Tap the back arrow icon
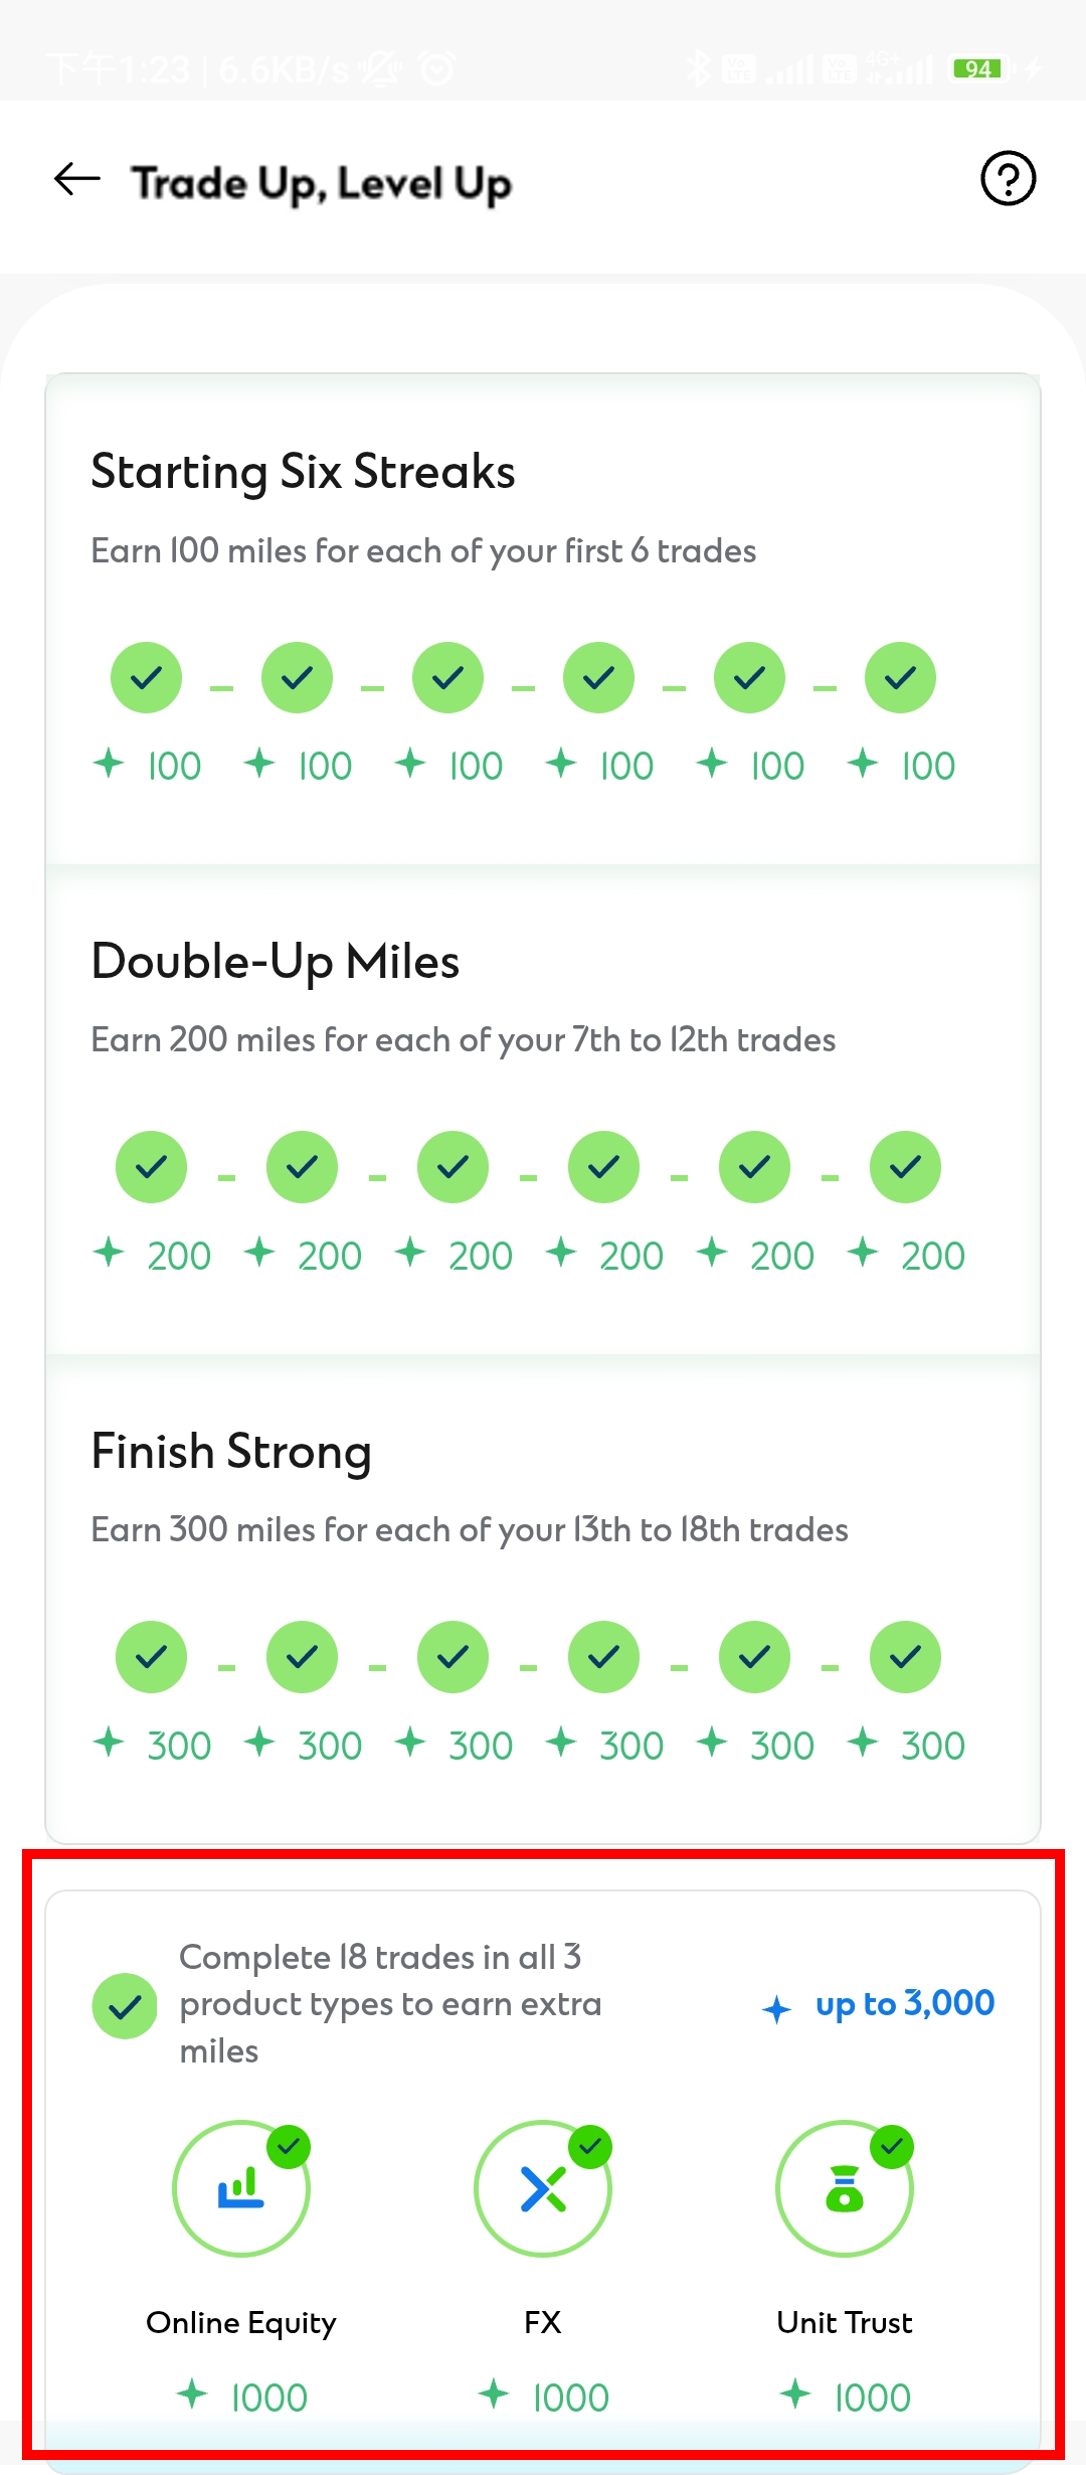The height and width of the screenshot is (2475, 1086). click(77, 180)
